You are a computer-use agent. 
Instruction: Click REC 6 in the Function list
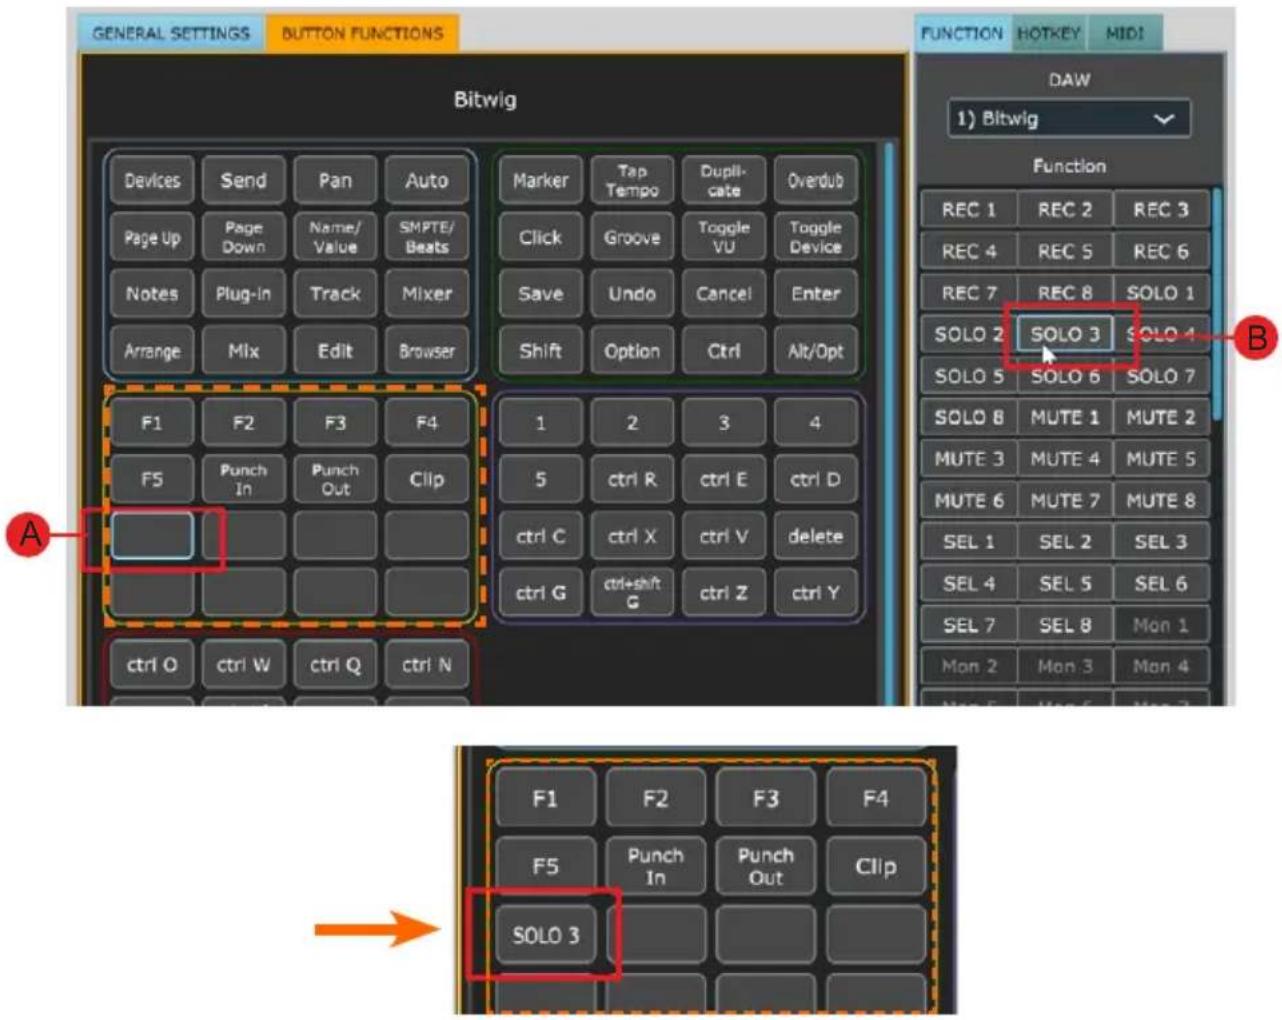(x=1161, y=251)
